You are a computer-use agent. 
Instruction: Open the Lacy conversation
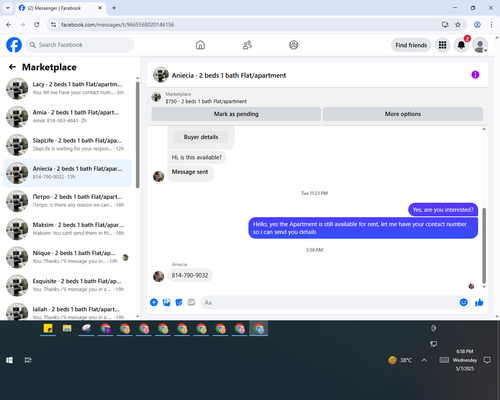[x=67, y=88]
